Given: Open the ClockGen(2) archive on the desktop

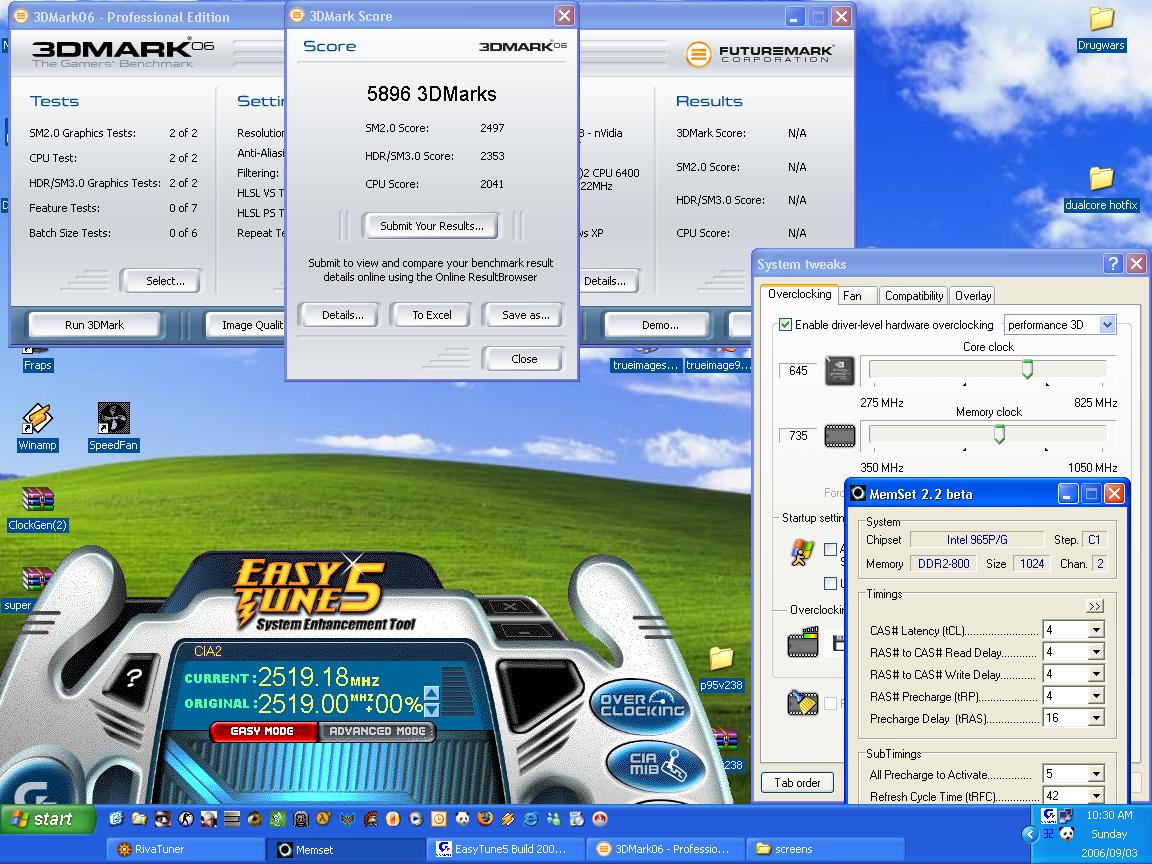Looking at the screenshot, I should pyautogui.click(x=37, y=500).
